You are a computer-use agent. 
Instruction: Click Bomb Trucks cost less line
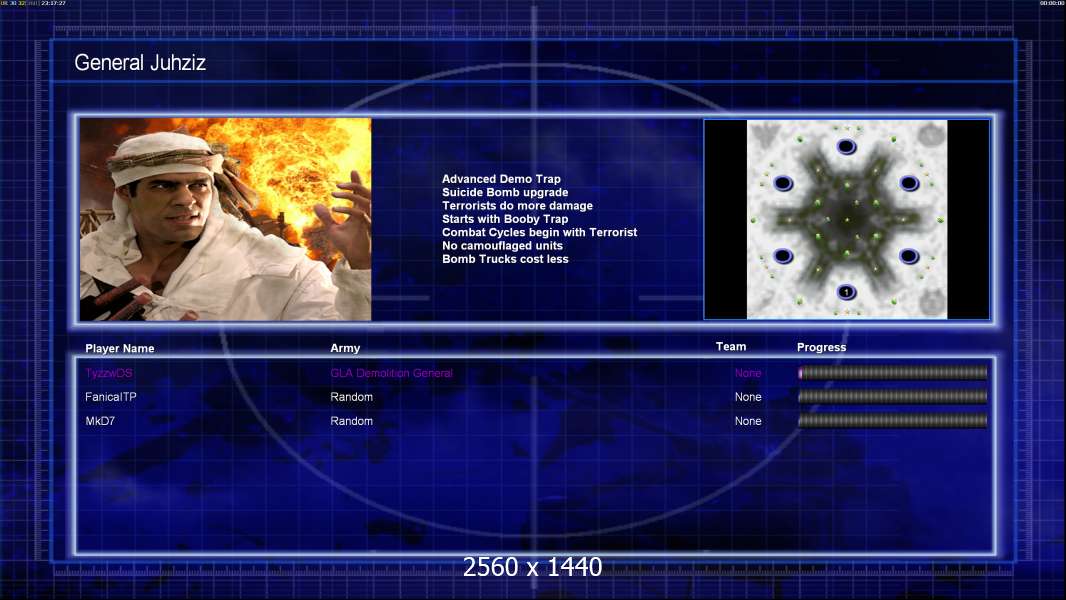click(x=505, y=259)
